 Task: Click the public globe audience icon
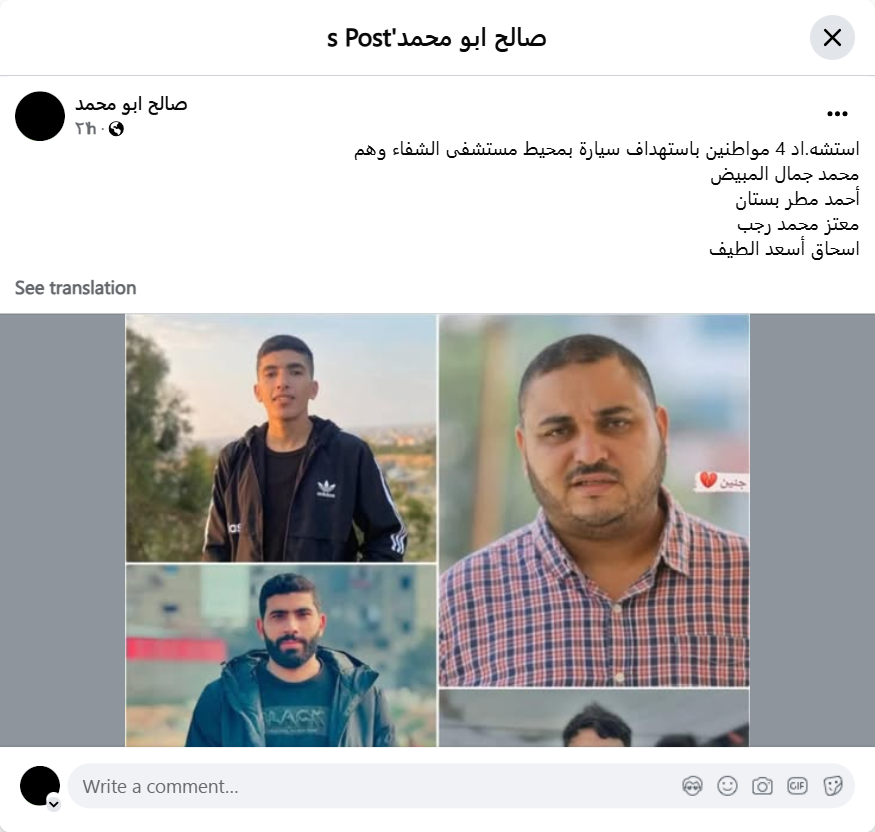coord(116,129)
